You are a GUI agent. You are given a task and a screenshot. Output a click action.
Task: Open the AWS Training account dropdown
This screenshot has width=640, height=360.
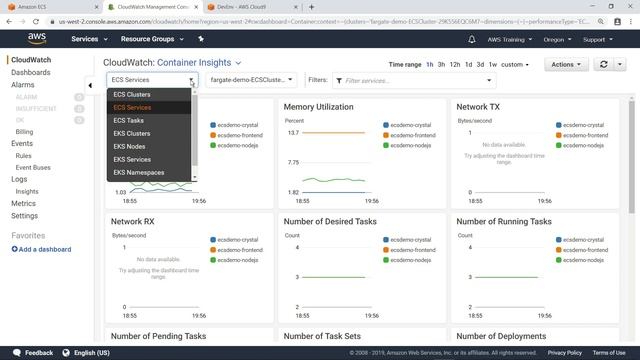coord(510,40)
